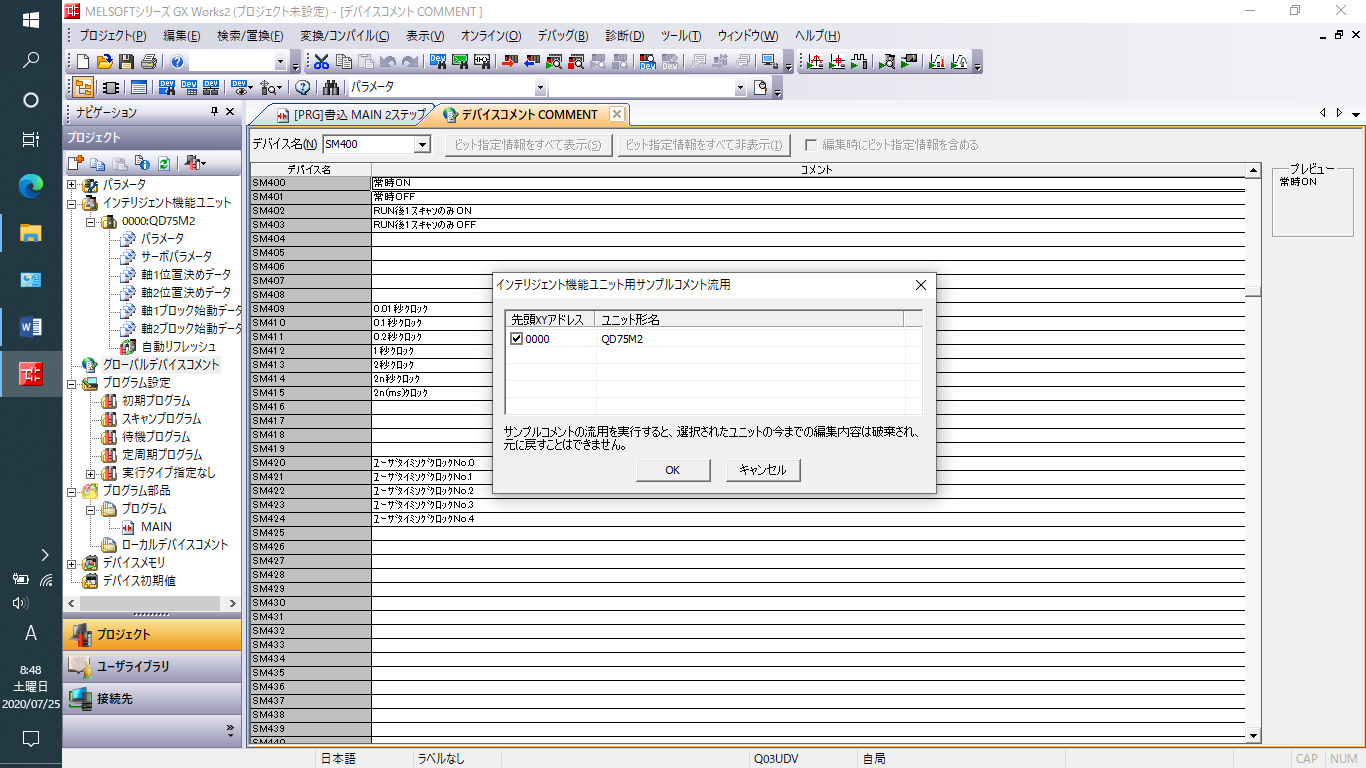Select ローカルデバイスコメント in the tree
Screen dimensions: 1366x768
[175, 545]
